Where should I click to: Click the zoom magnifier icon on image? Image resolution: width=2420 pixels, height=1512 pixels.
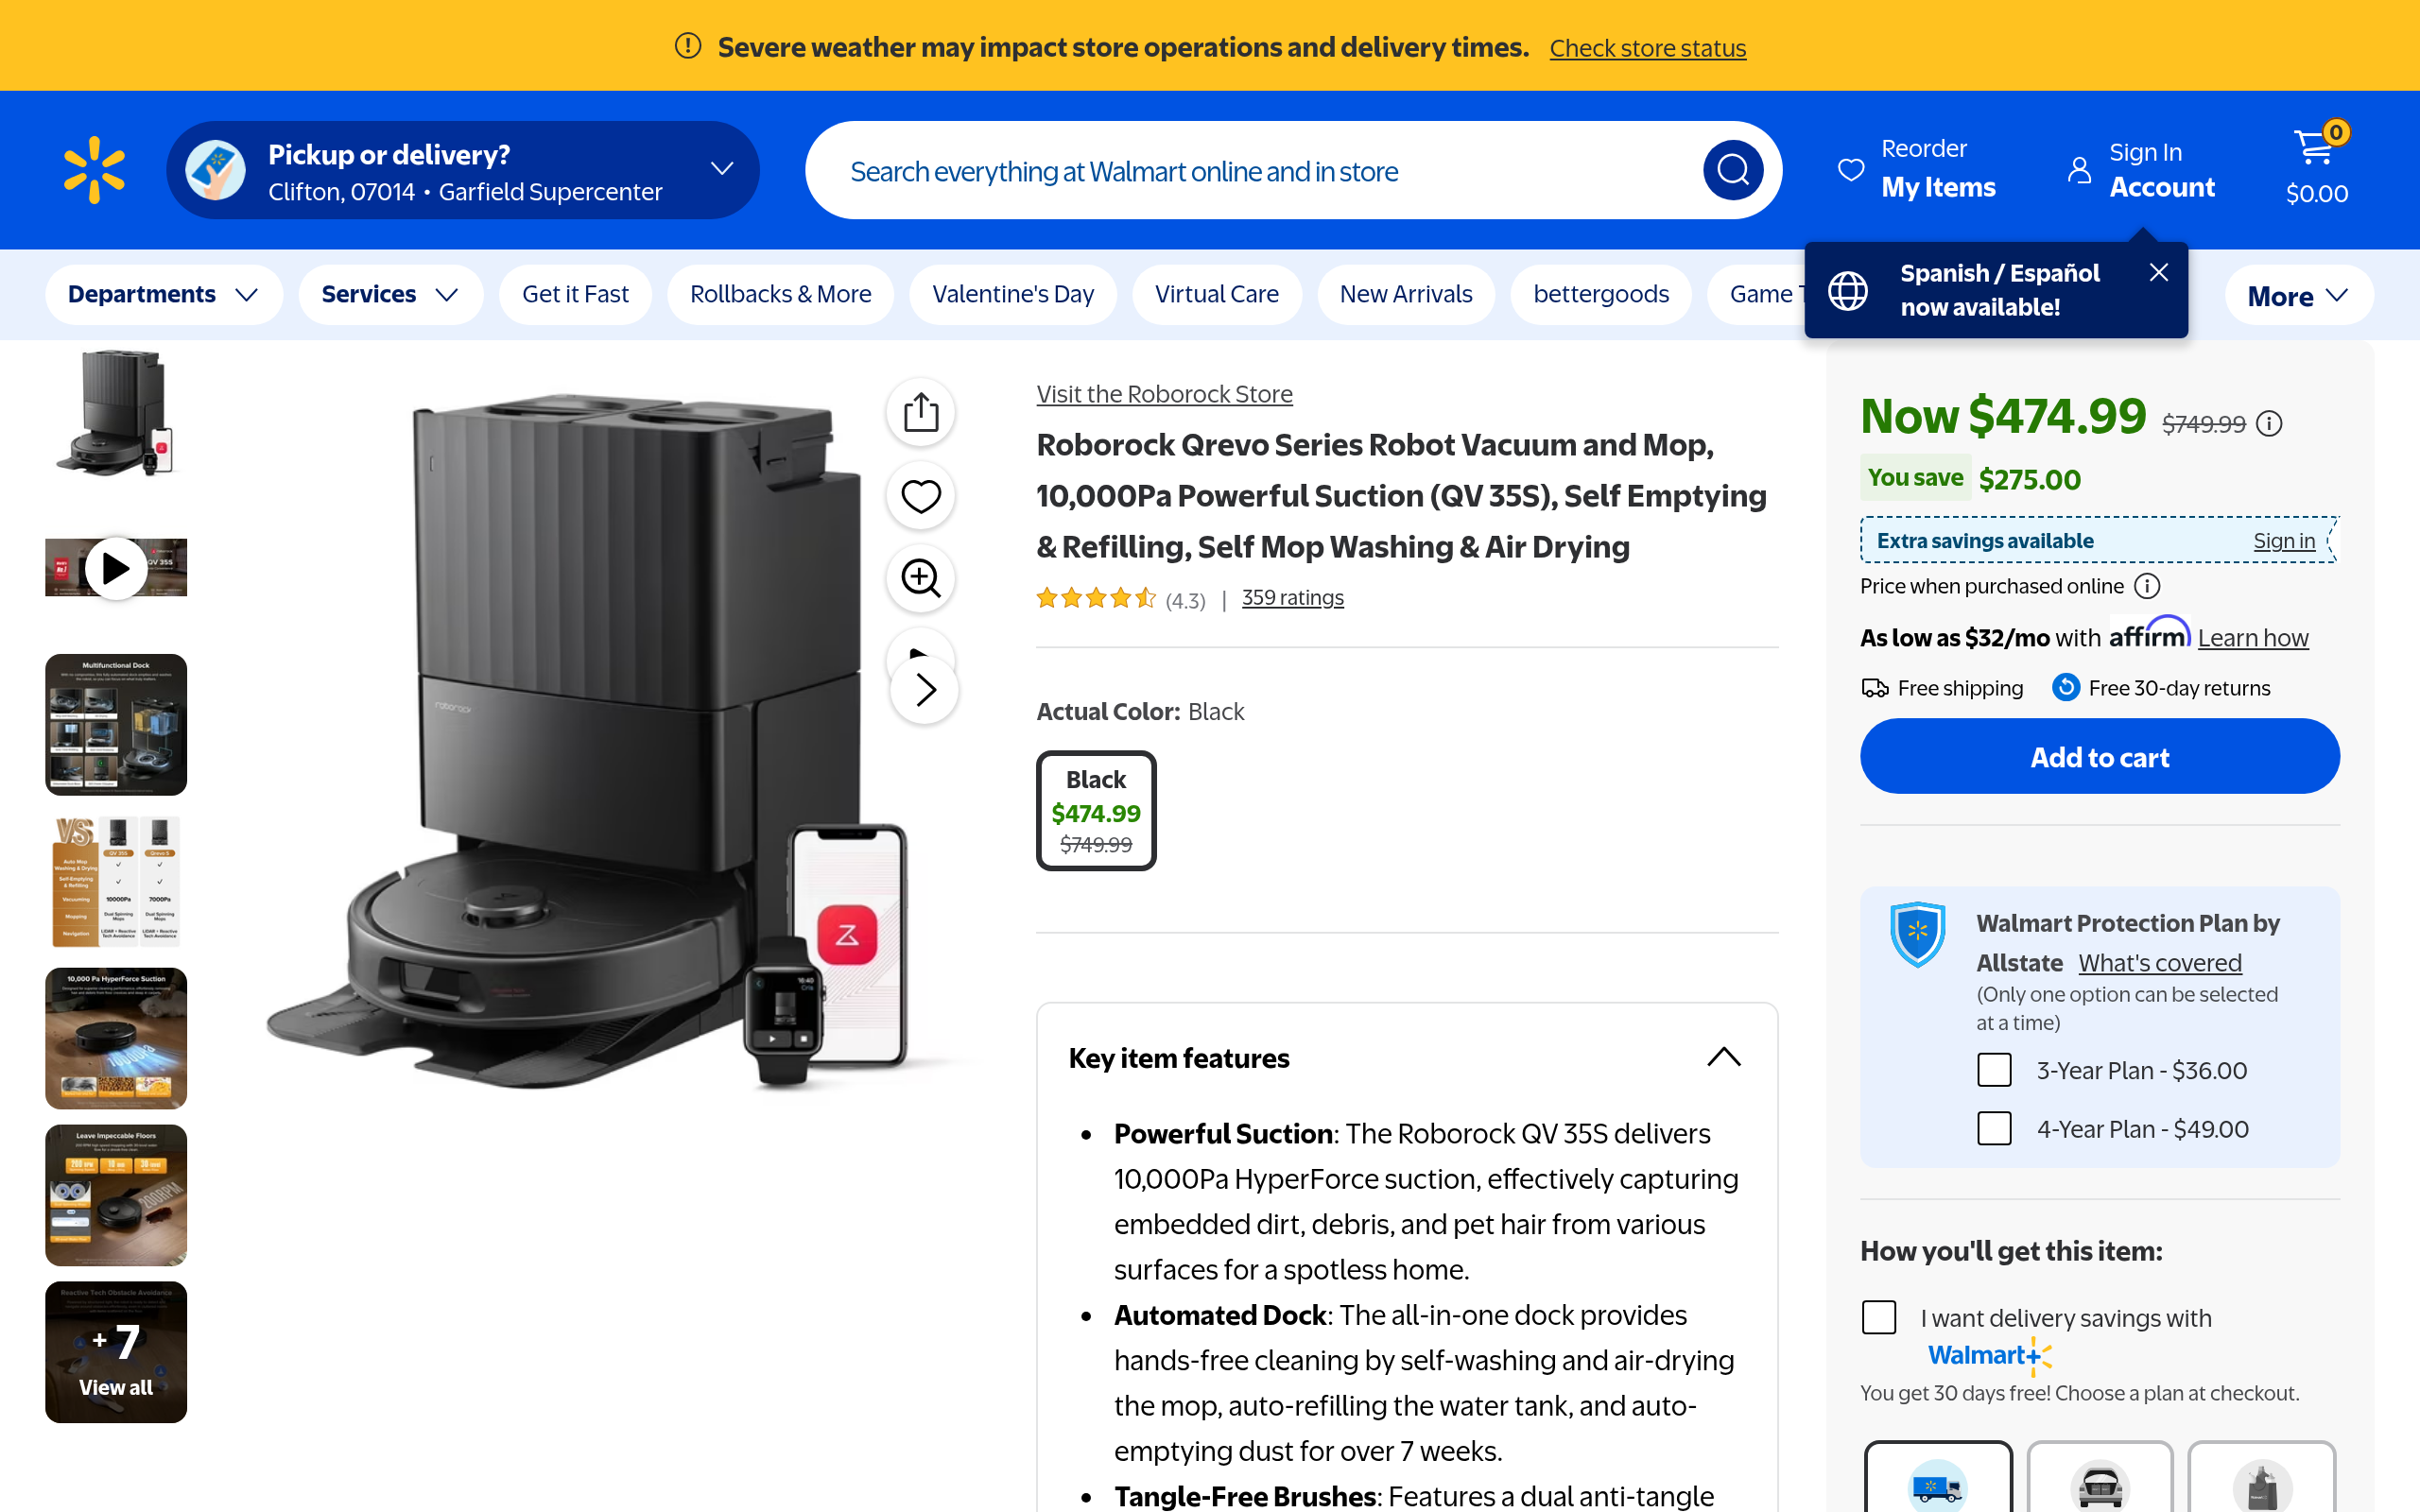click(x=920, y=578)
